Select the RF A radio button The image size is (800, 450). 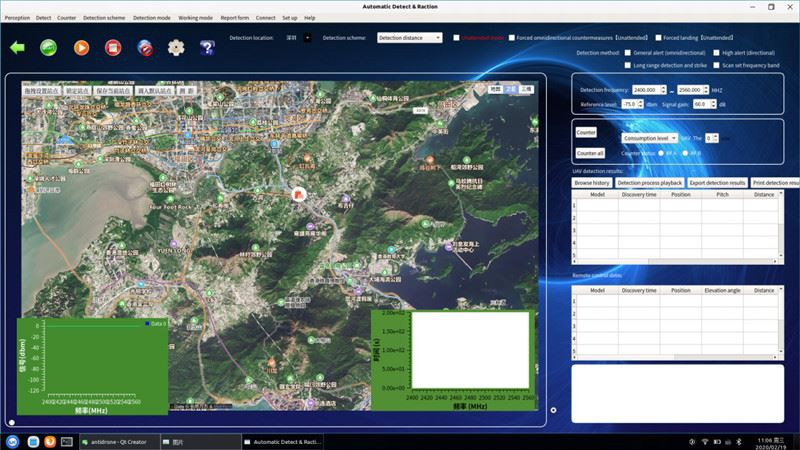(660, 153)
